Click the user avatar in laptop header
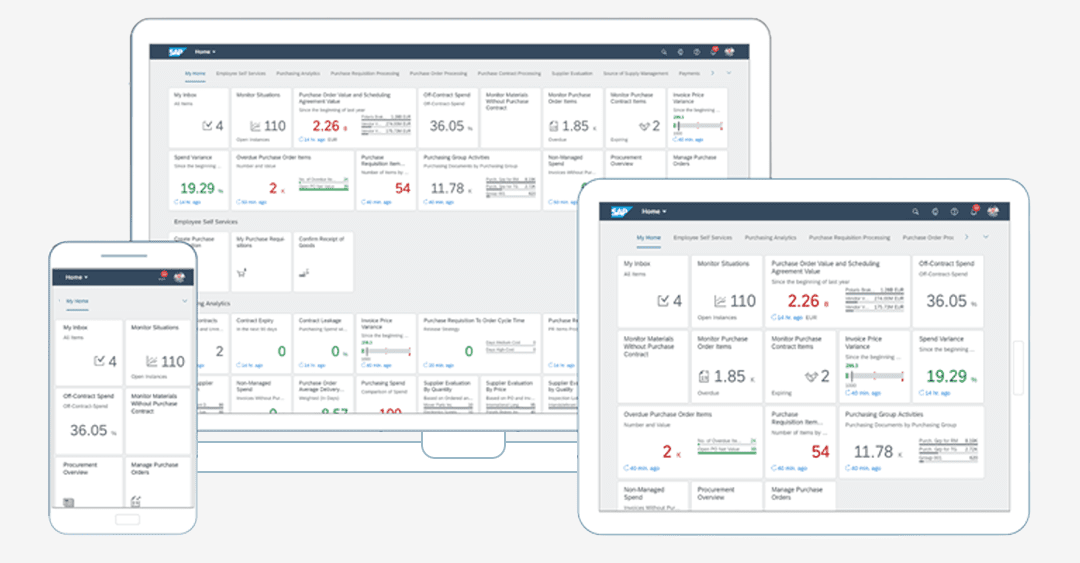 tap(729, 52)
